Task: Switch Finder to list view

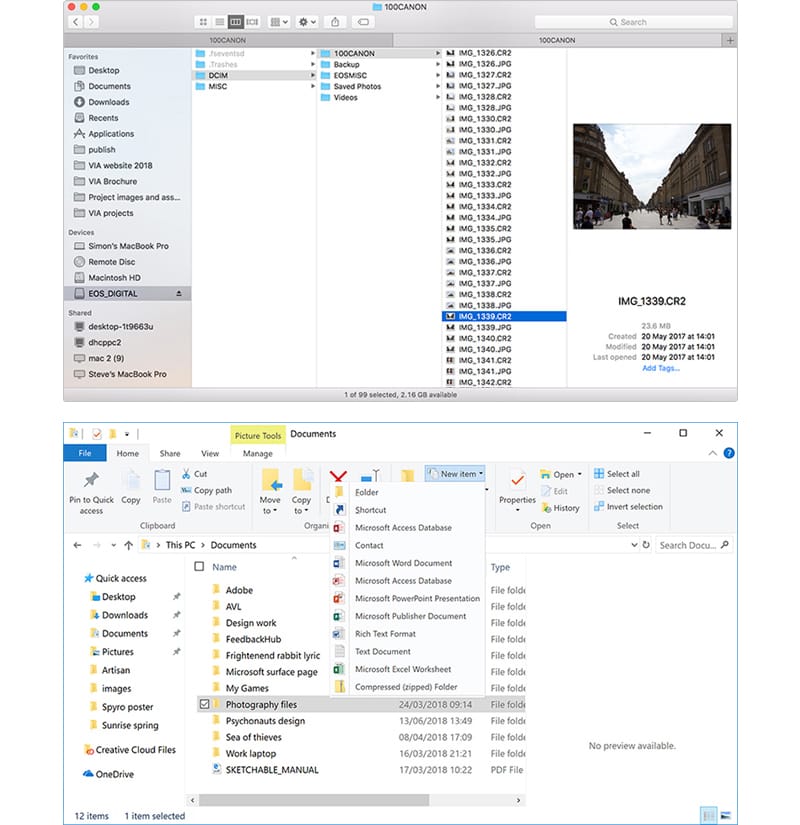Action: 219,22
